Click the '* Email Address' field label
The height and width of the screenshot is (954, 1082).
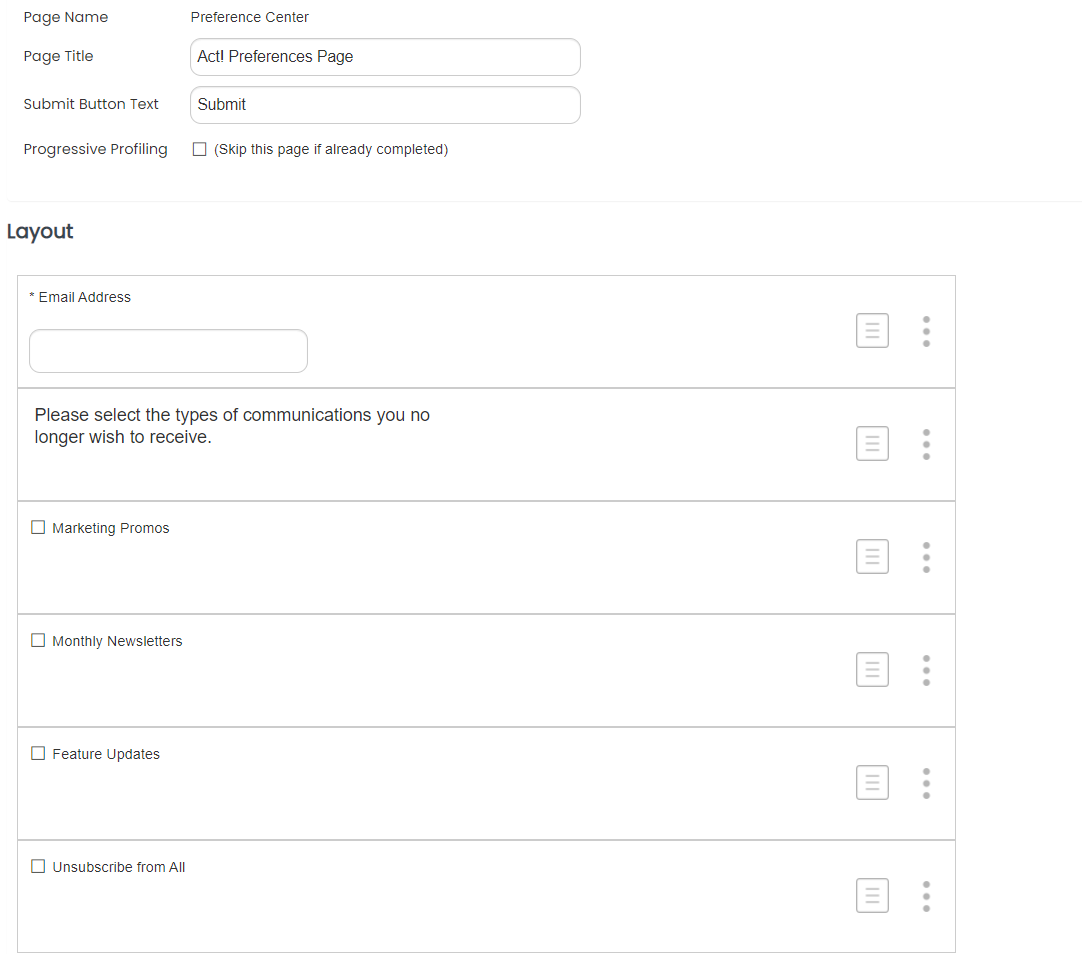80,297
